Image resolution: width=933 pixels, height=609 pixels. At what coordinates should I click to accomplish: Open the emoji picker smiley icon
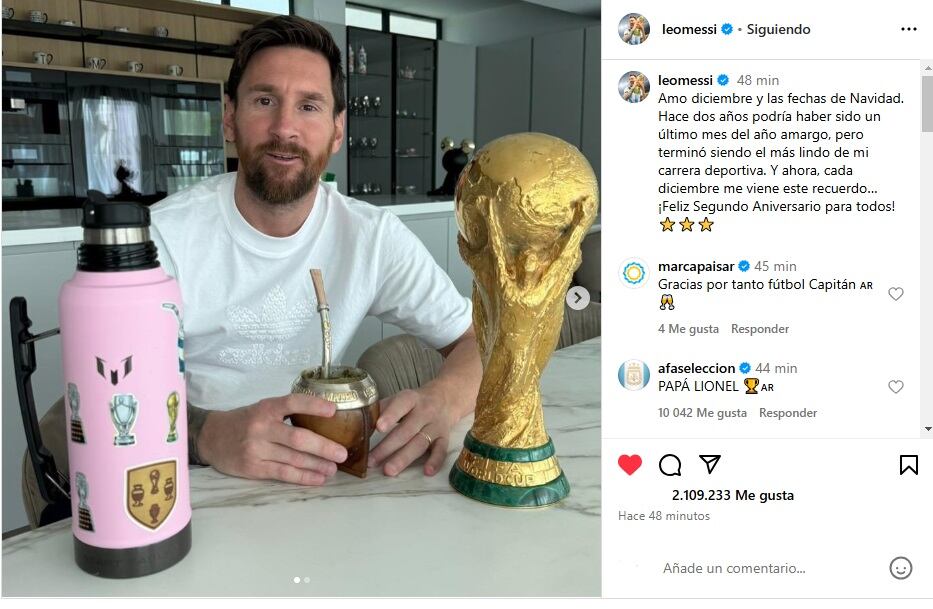pyautogui.click(x=900, y=568)
